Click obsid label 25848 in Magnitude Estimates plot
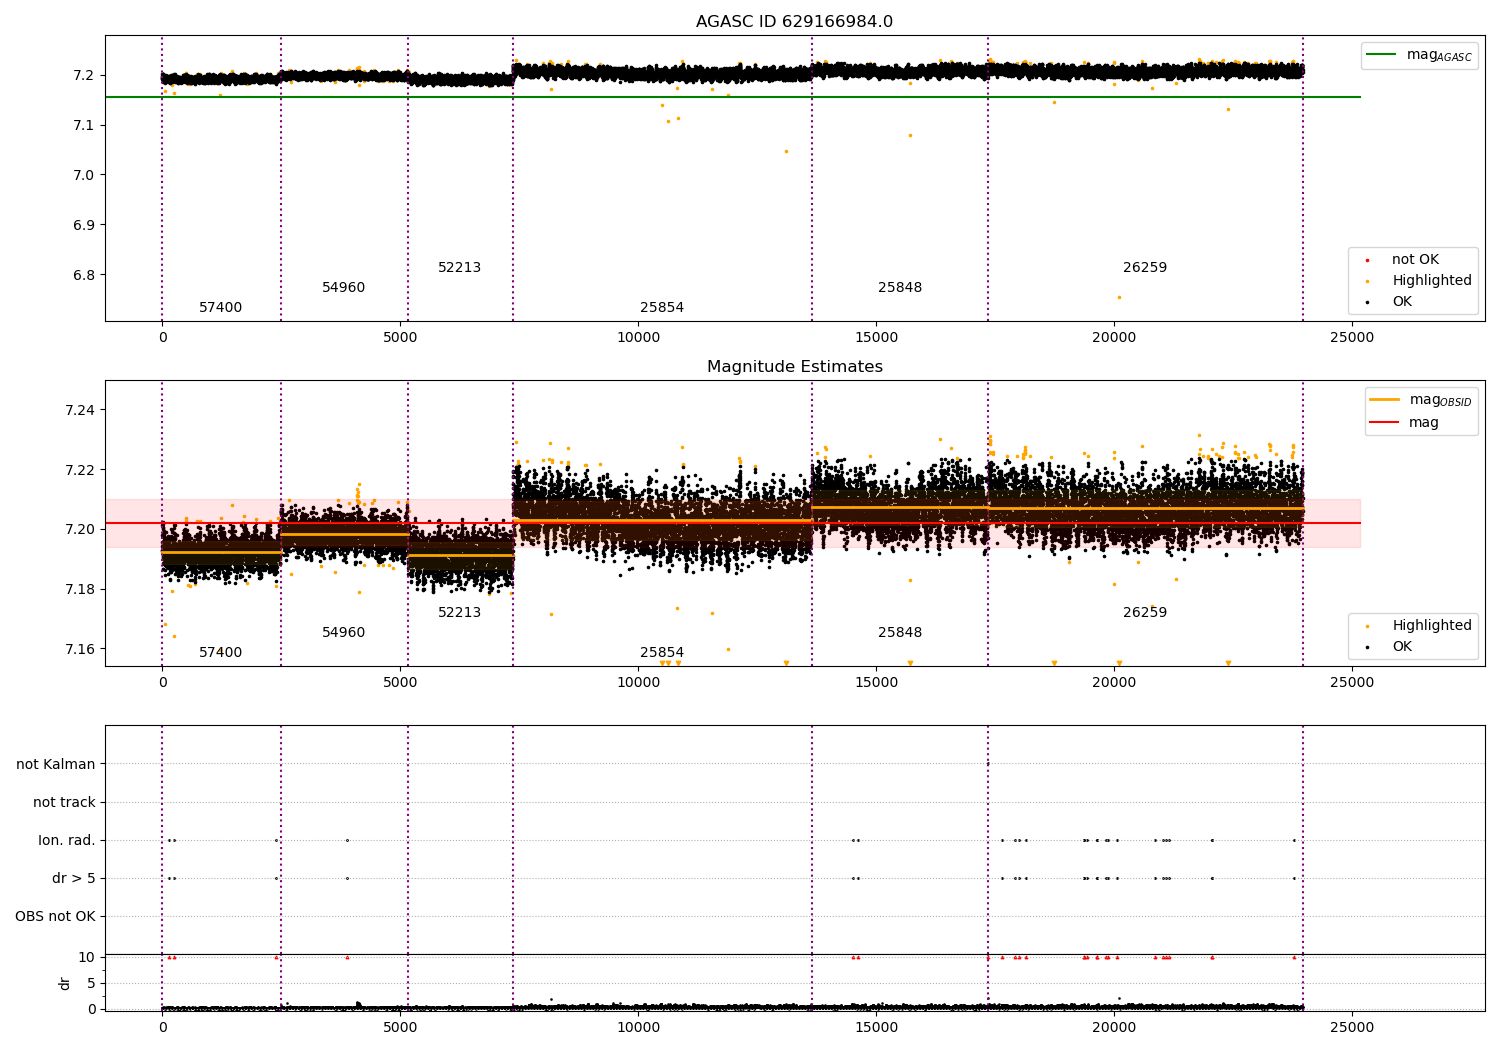The width and height of the screenshot is (1500, 1050). pyautogui.click(x=900, y=632)
